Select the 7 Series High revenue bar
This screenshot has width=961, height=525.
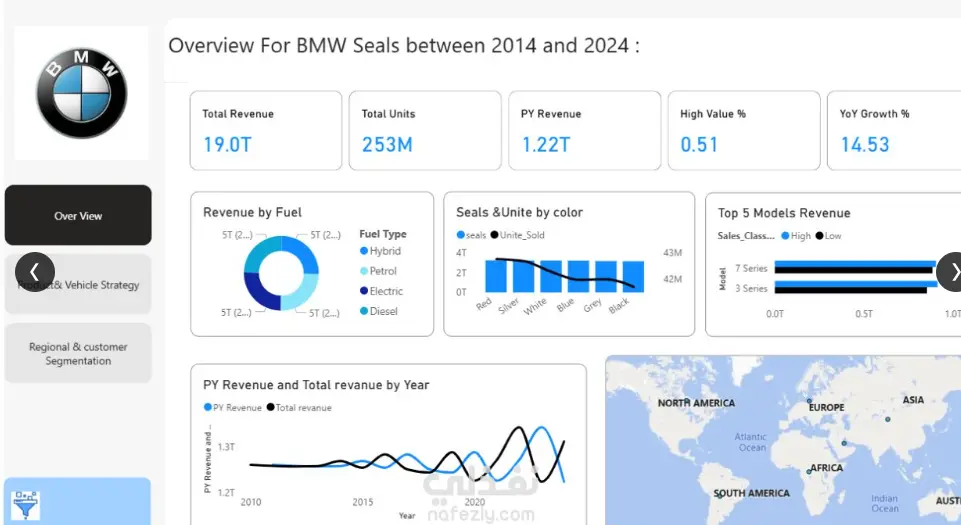tap(855, 264)
